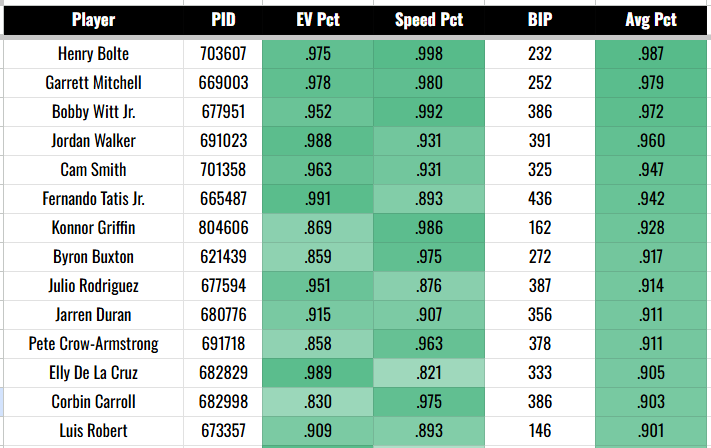Select the Henry Bolte name cell

point(93,54)
